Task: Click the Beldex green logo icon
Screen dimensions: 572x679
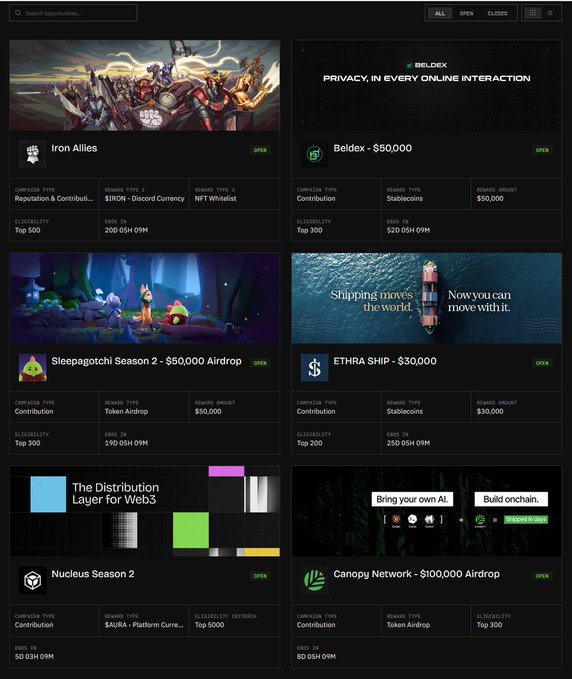Action: click(314, 154)
